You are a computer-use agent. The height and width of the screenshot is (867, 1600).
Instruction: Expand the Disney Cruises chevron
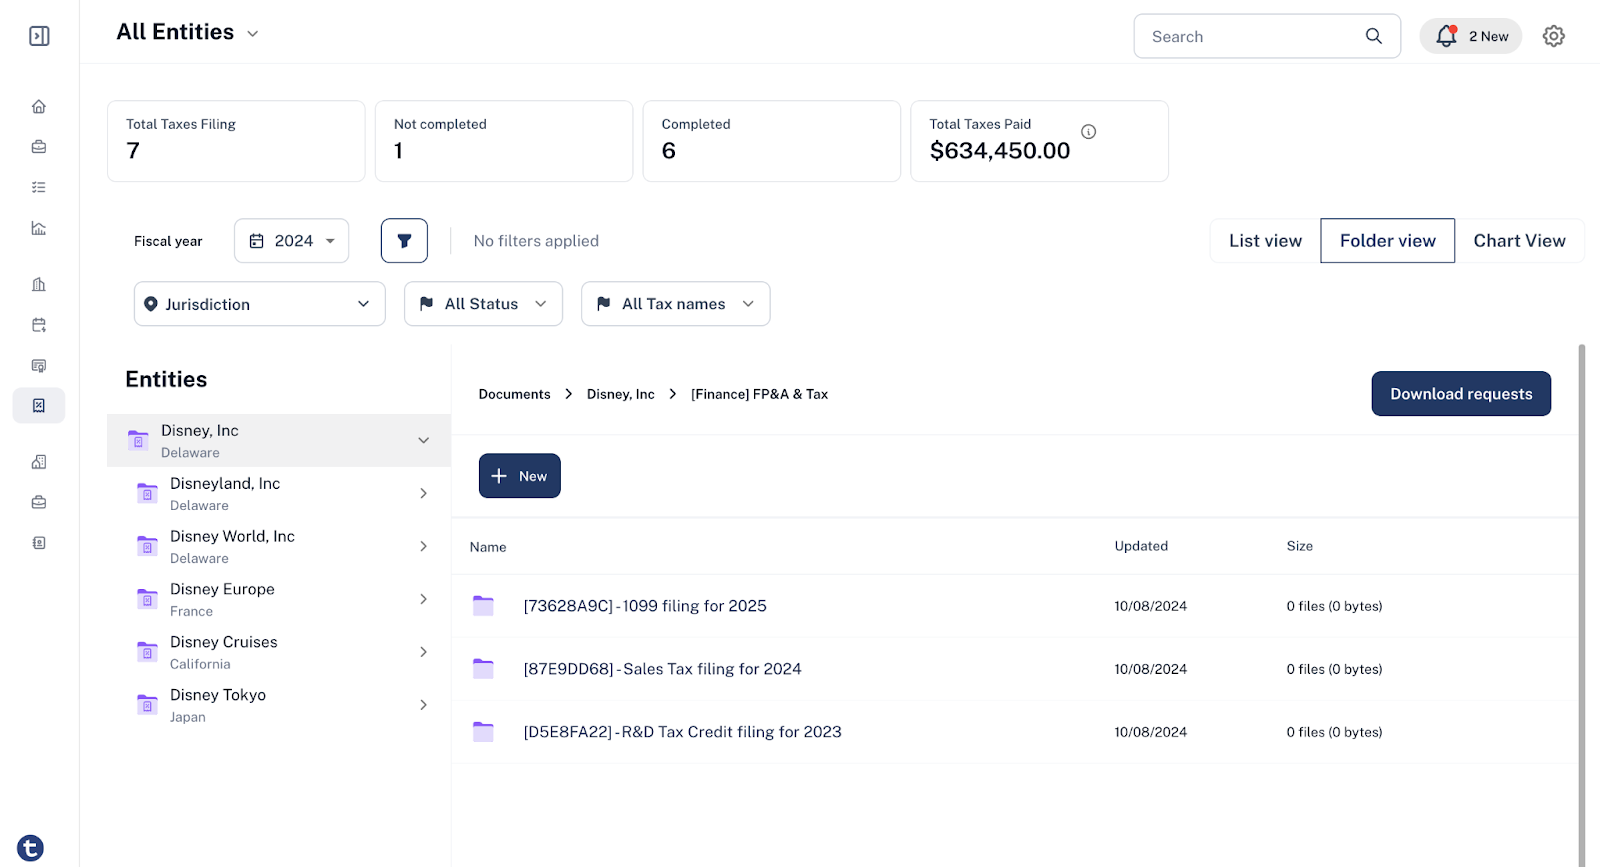tap(423, 652)
